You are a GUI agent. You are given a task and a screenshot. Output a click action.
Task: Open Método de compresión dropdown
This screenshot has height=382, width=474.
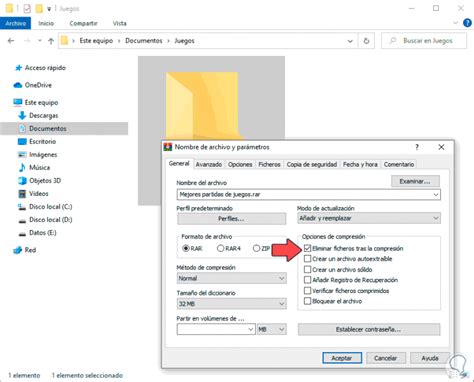231,278
